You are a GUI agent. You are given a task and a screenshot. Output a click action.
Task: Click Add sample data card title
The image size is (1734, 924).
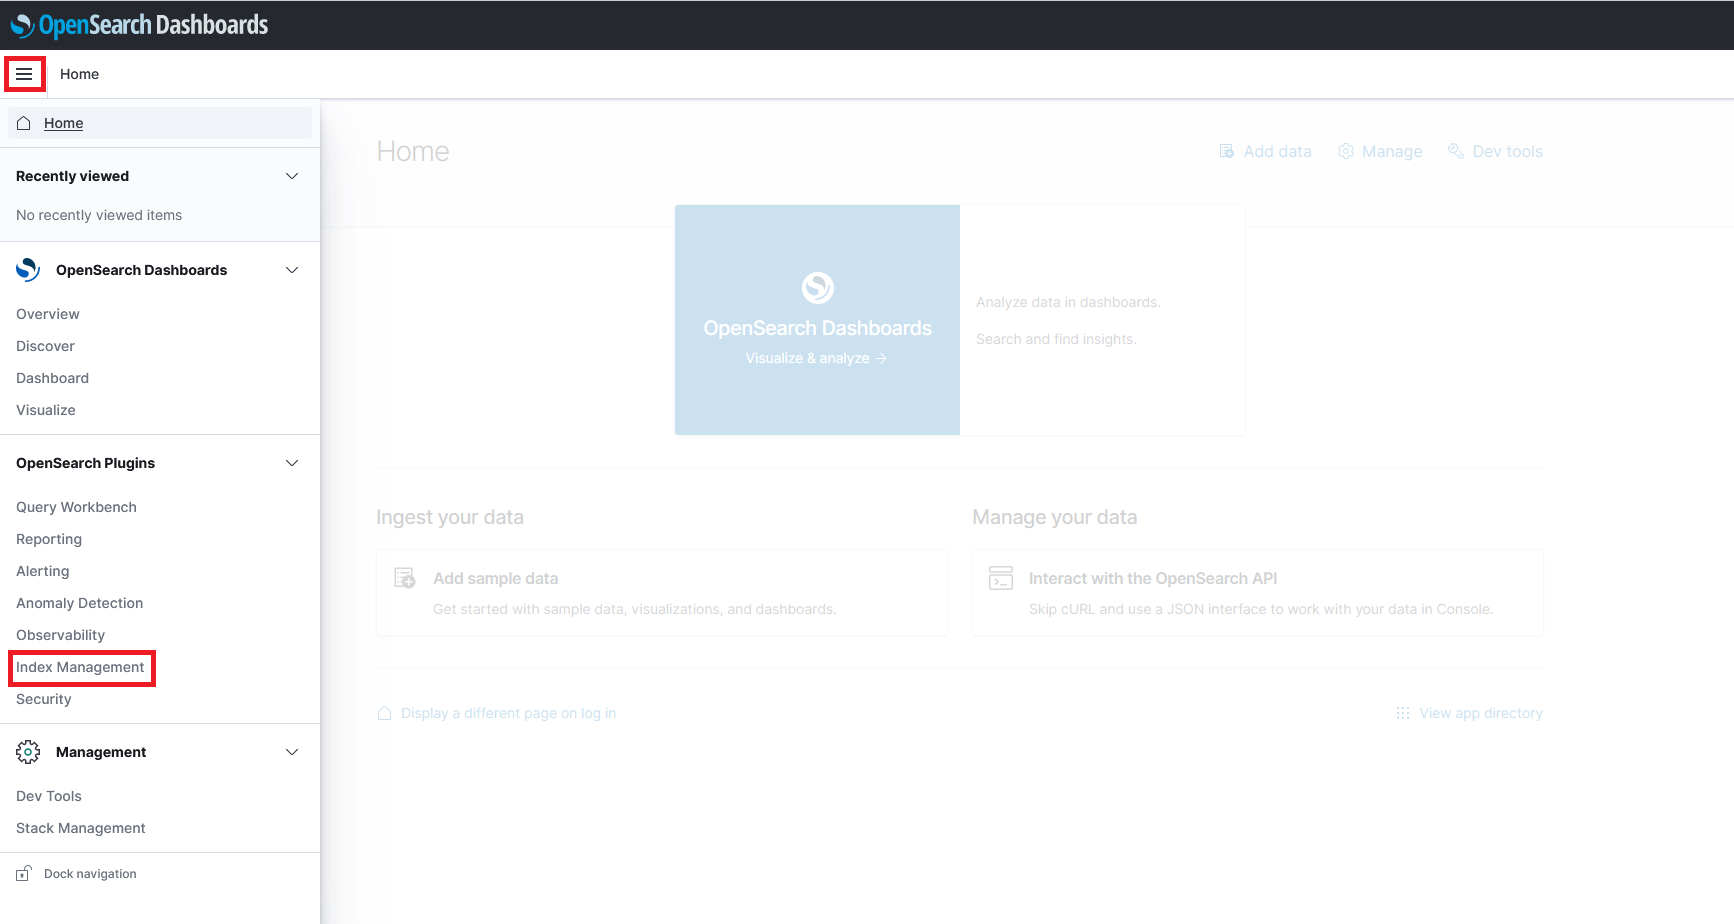pyautogui.click(x=496, y=578)
